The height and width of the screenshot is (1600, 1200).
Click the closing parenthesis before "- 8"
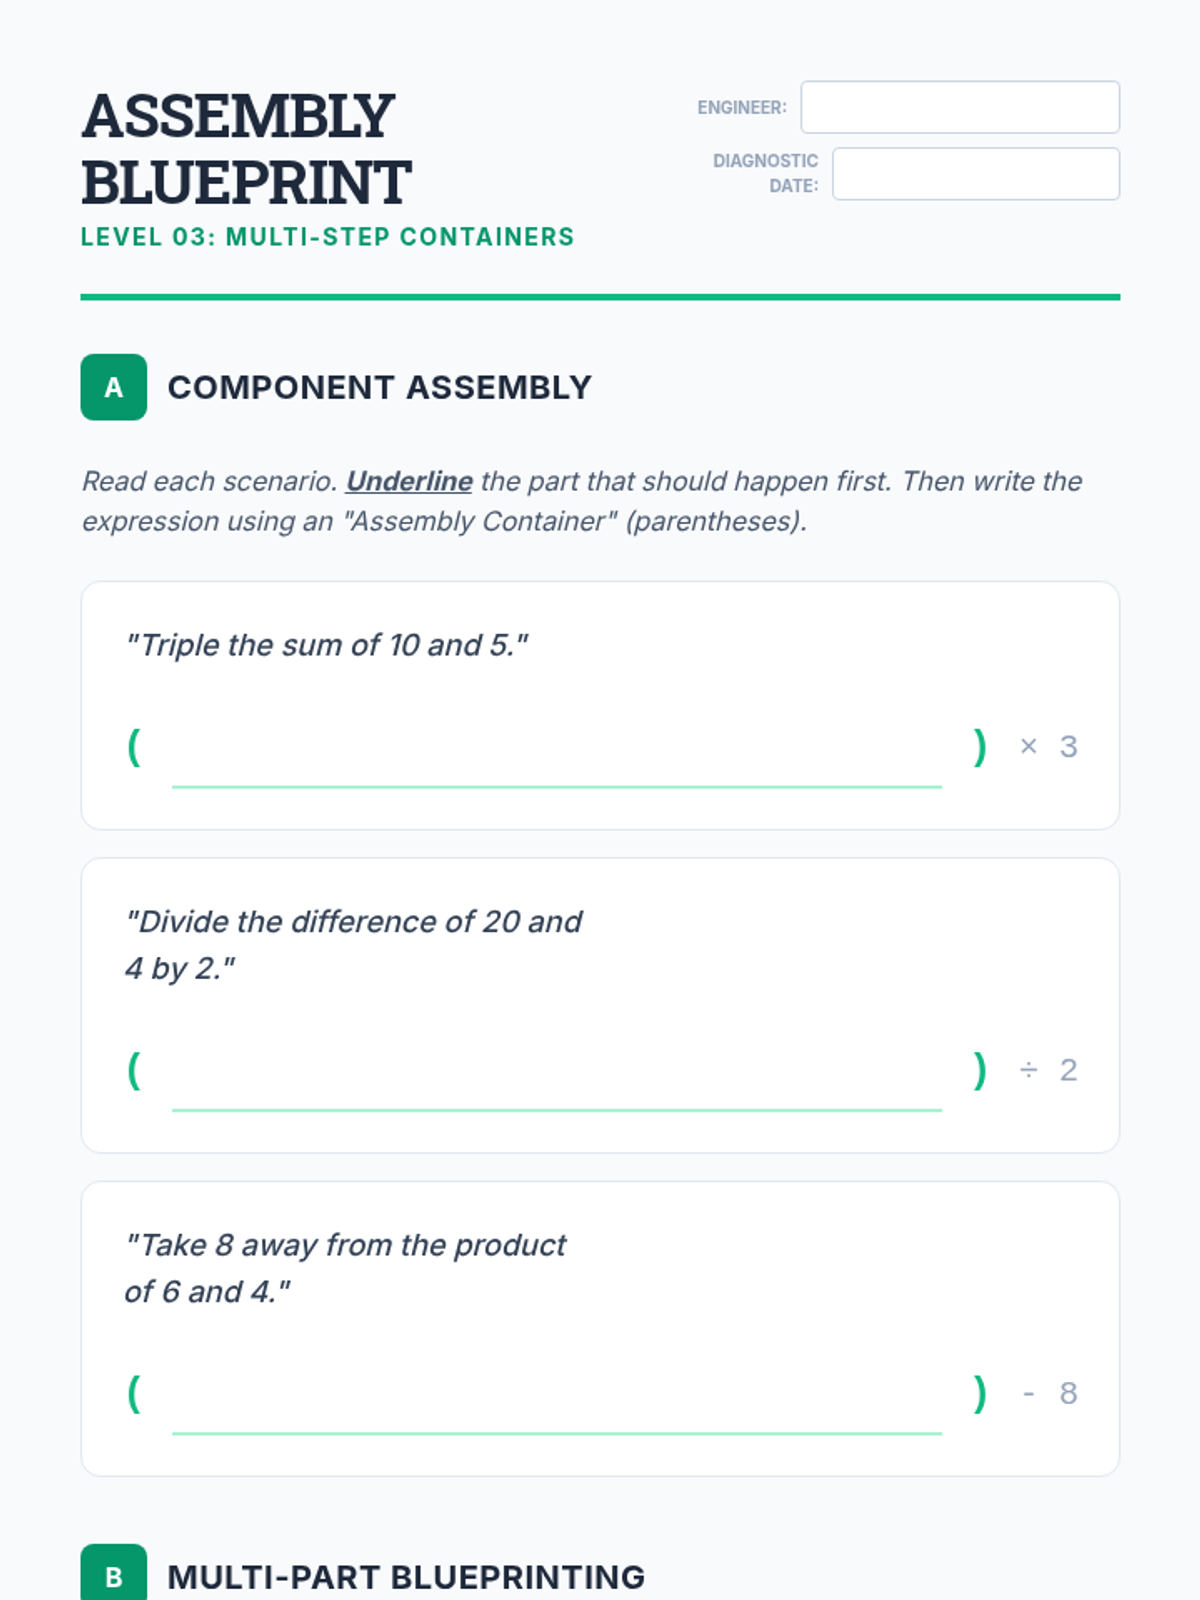tap(980, 1393)
